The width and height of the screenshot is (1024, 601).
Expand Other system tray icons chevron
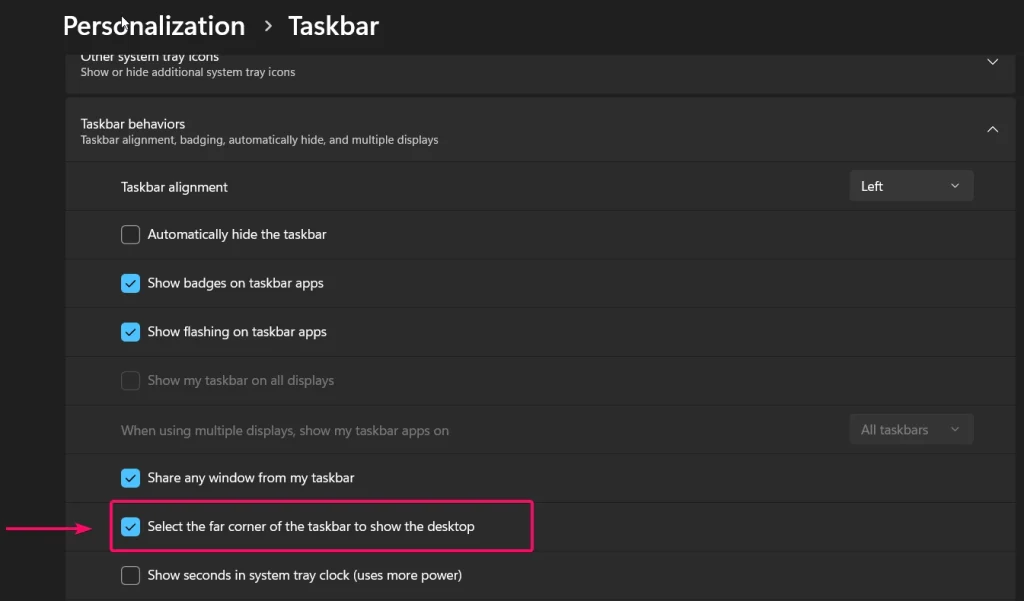992,62
